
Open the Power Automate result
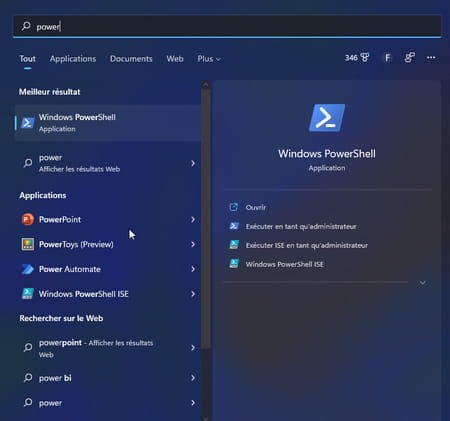click(x=107, y=269)
